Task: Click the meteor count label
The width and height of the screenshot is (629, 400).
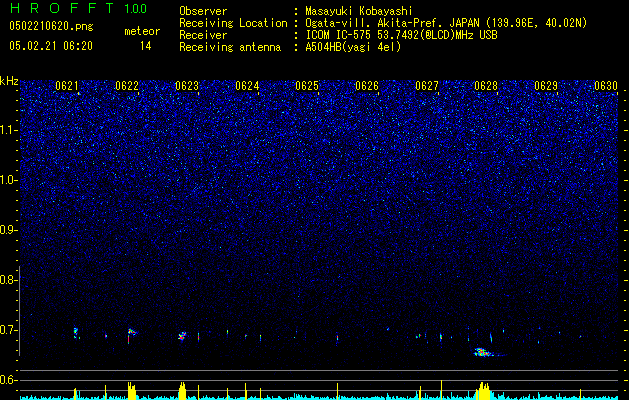Action: [142, 31]
